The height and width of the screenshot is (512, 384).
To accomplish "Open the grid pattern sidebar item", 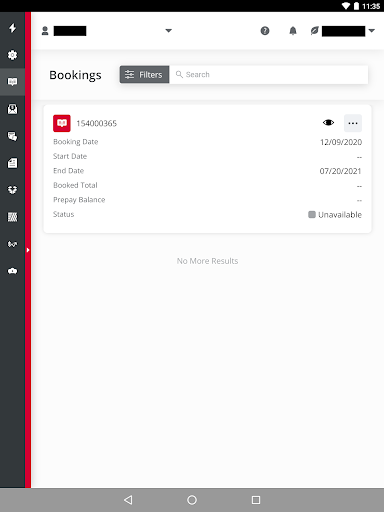I will pyautogui.click(x=12, y=217).
